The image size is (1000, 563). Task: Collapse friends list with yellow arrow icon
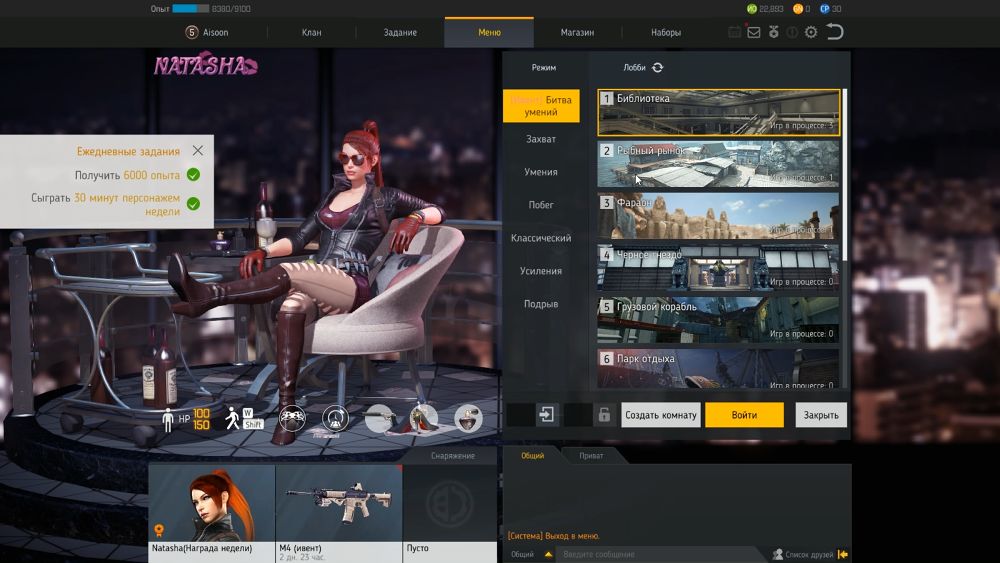coord(843,554)
